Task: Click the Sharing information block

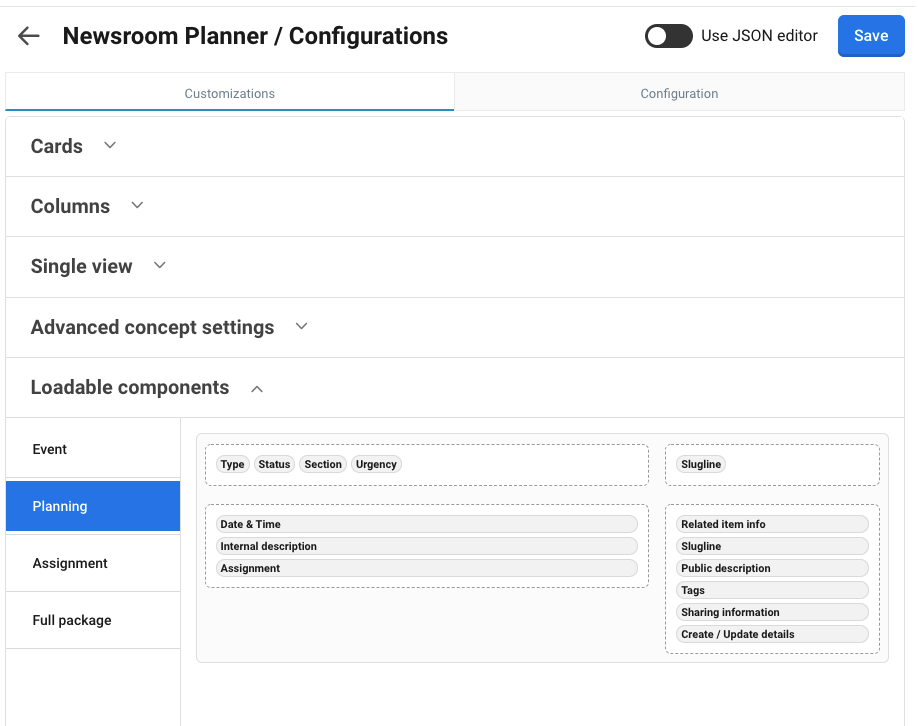Action: click(x=771, y=612)
